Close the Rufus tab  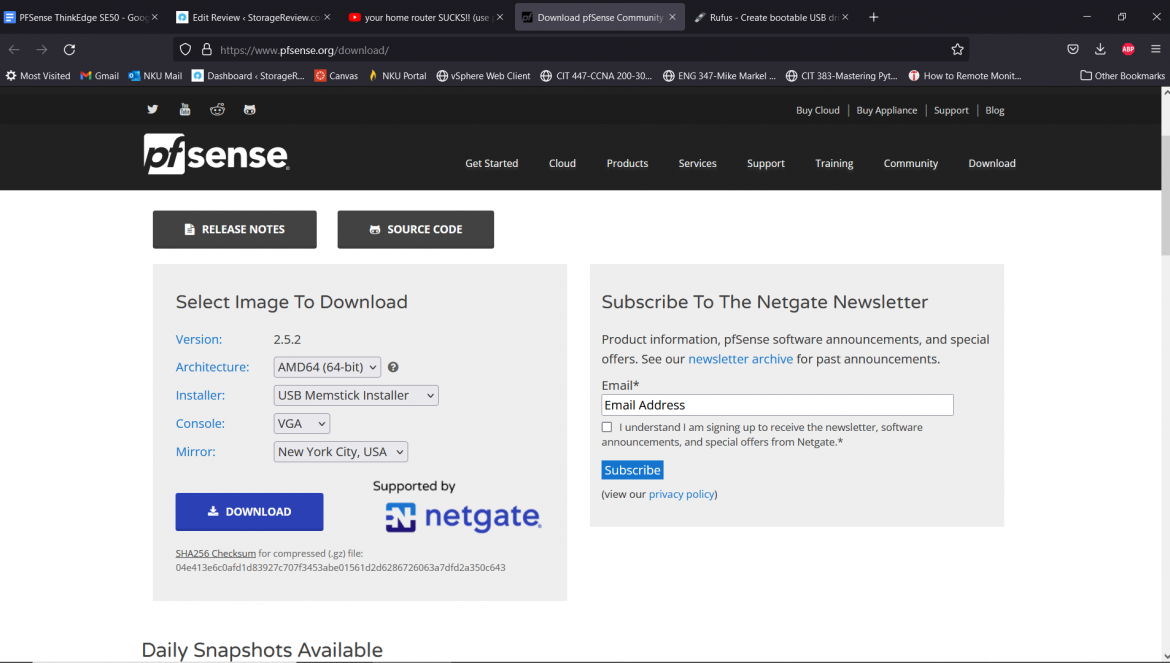coord(845,17)
